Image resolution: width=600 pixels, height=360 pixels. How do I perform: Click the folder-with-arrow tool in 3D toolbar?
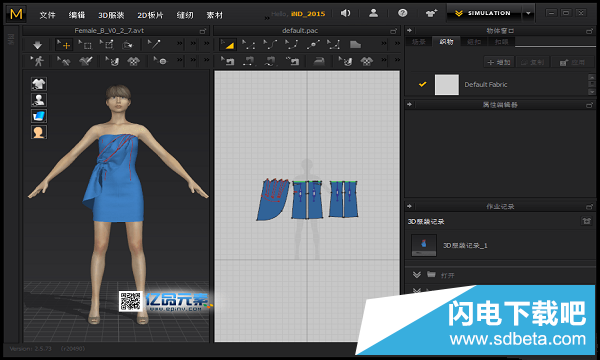coord(127,45)
